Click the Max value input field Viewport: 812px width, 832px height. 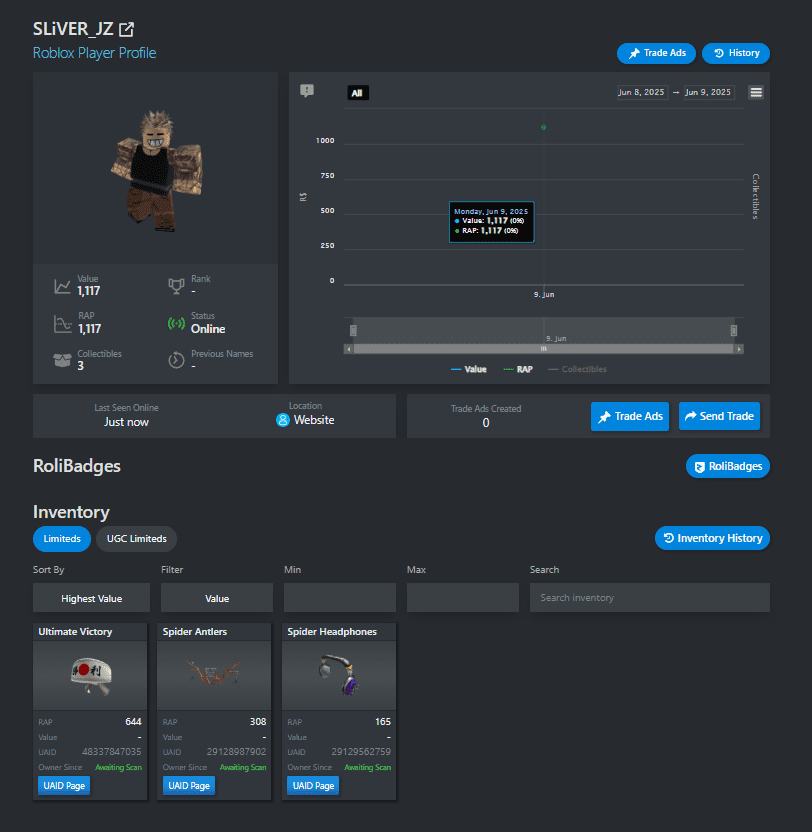click(463, 597)
